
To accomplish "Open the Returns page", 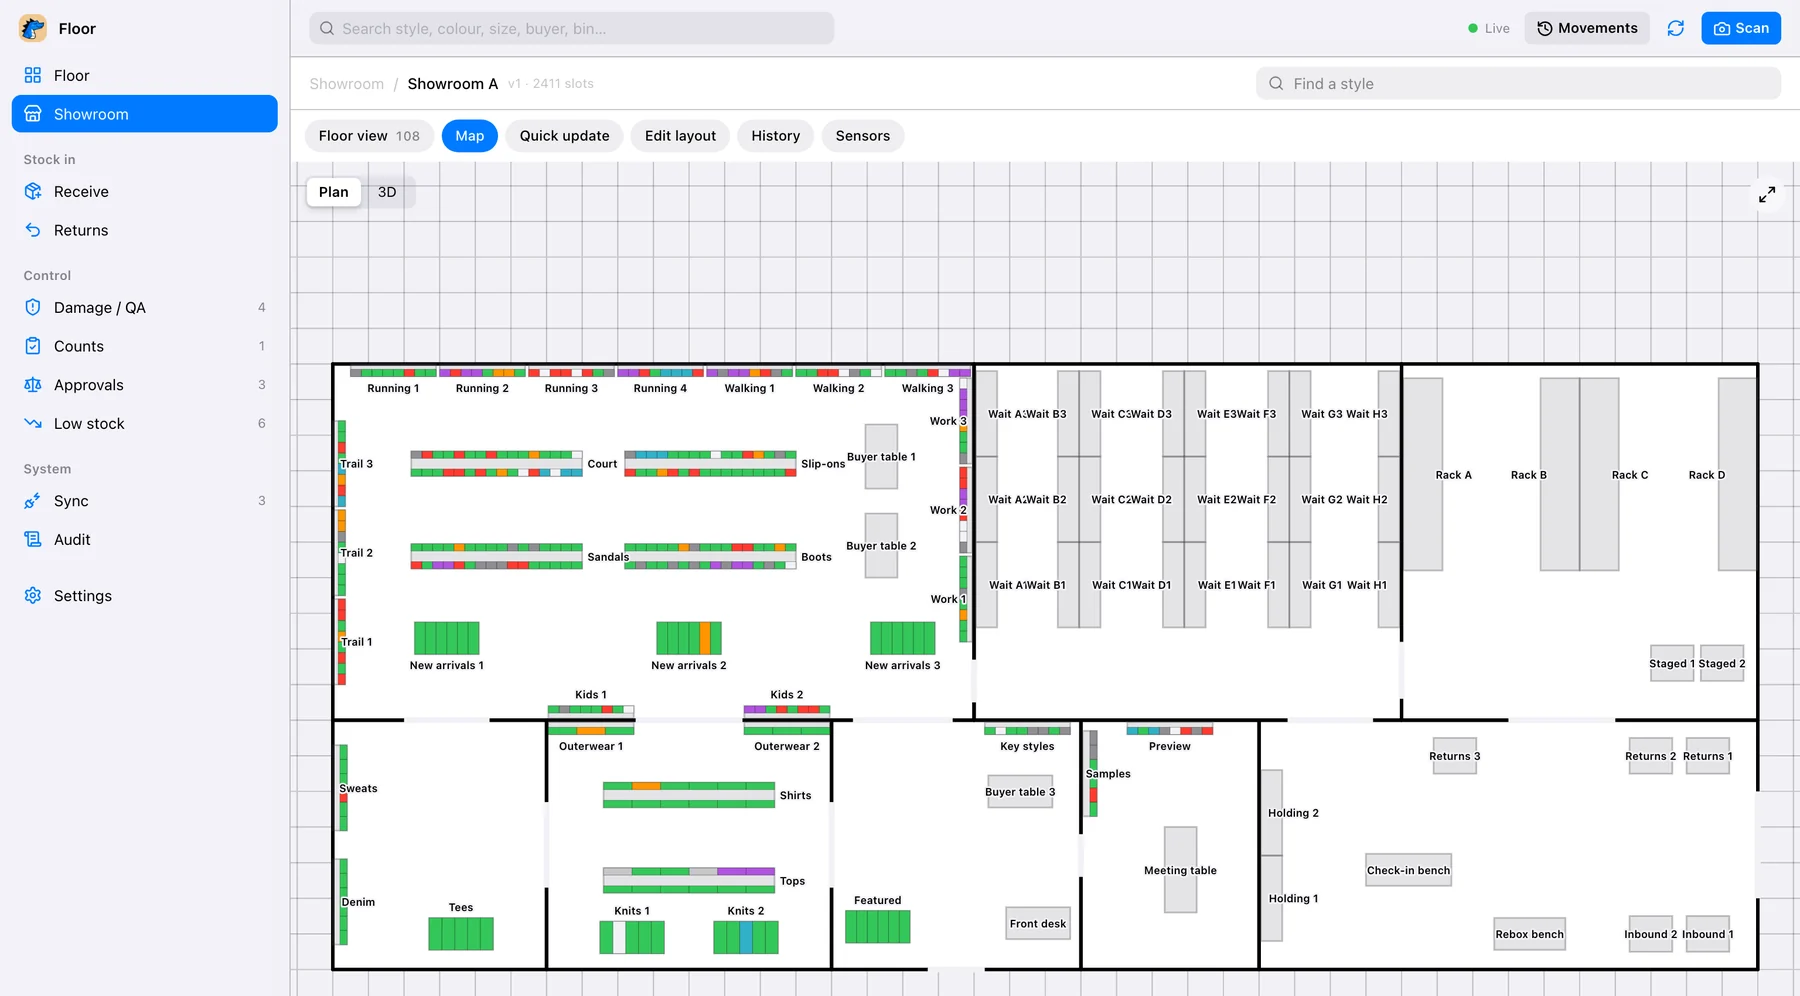I will click(x=145, y=230).
